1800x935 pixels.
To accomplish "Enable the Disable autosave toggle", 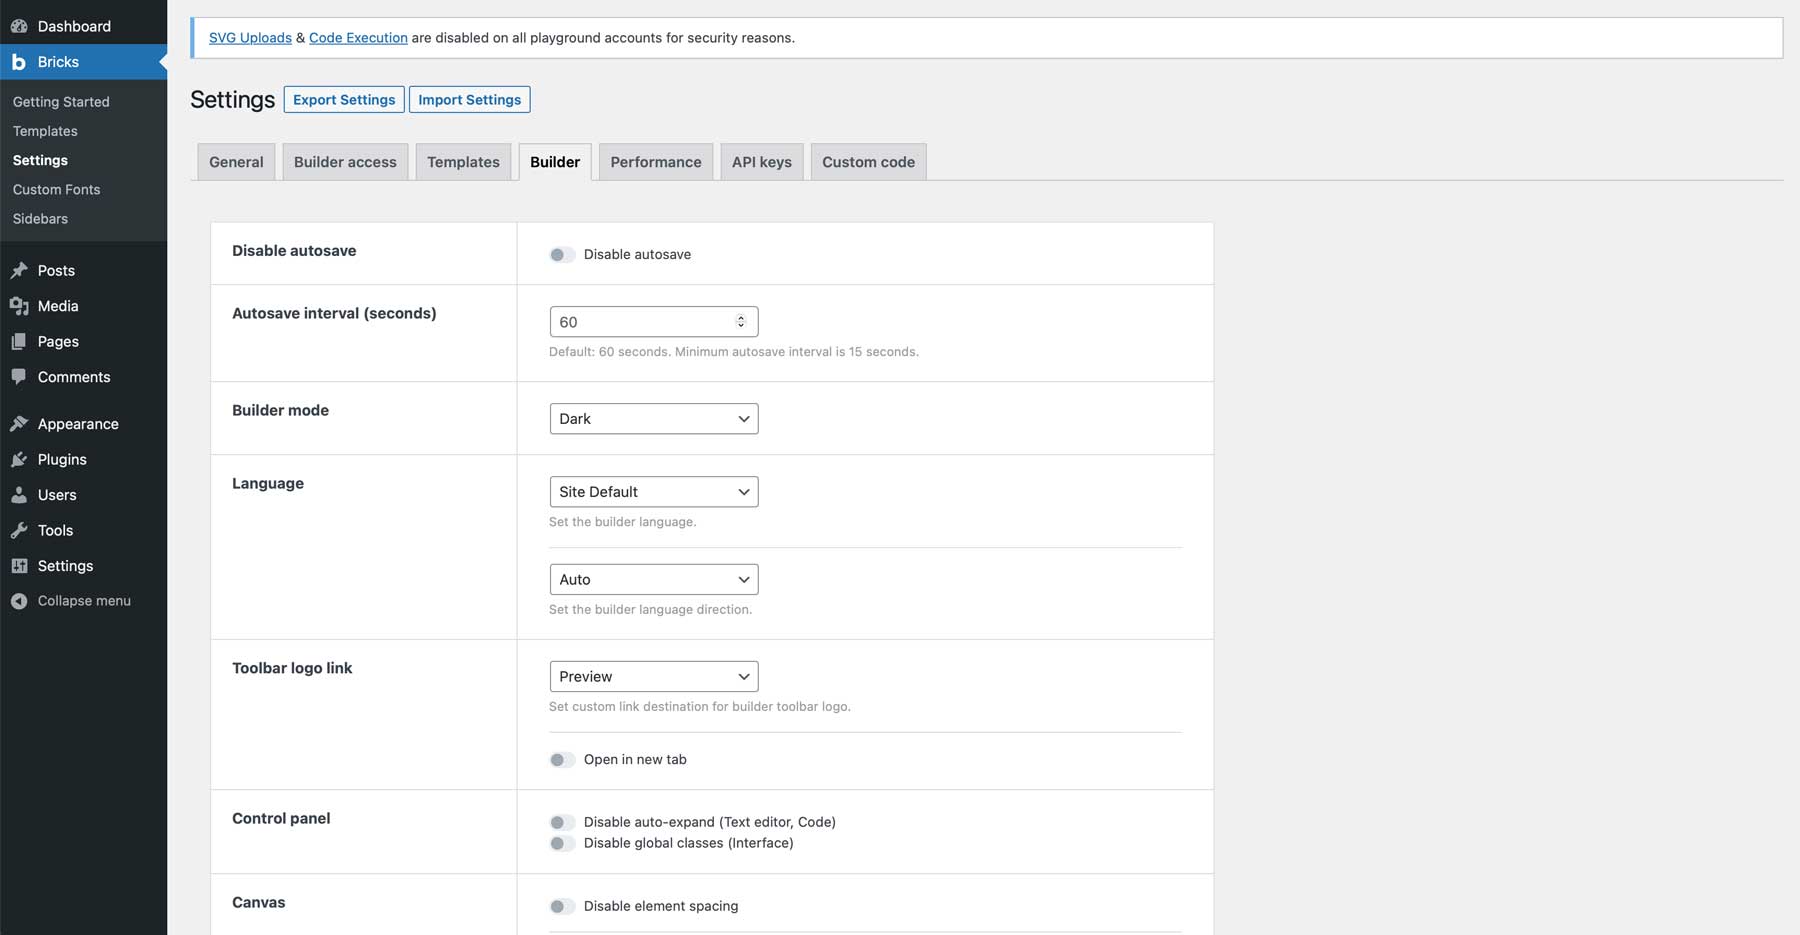I will click(x=561, y=254).
